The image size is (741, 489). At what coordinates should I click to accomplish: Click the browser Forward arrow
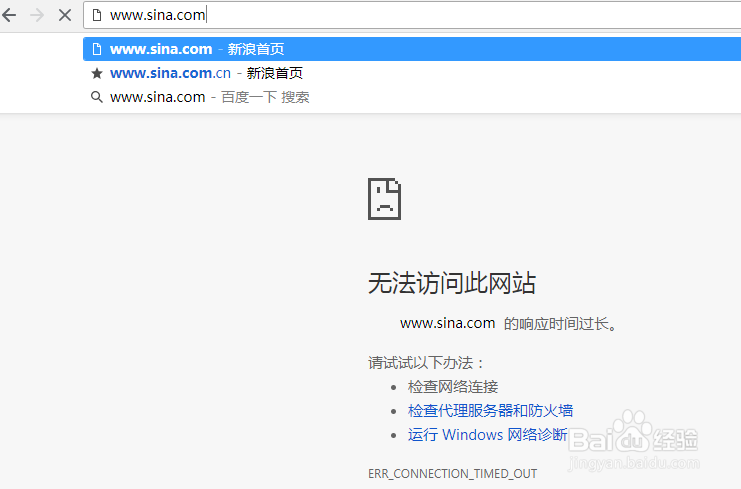coord(37,15)
